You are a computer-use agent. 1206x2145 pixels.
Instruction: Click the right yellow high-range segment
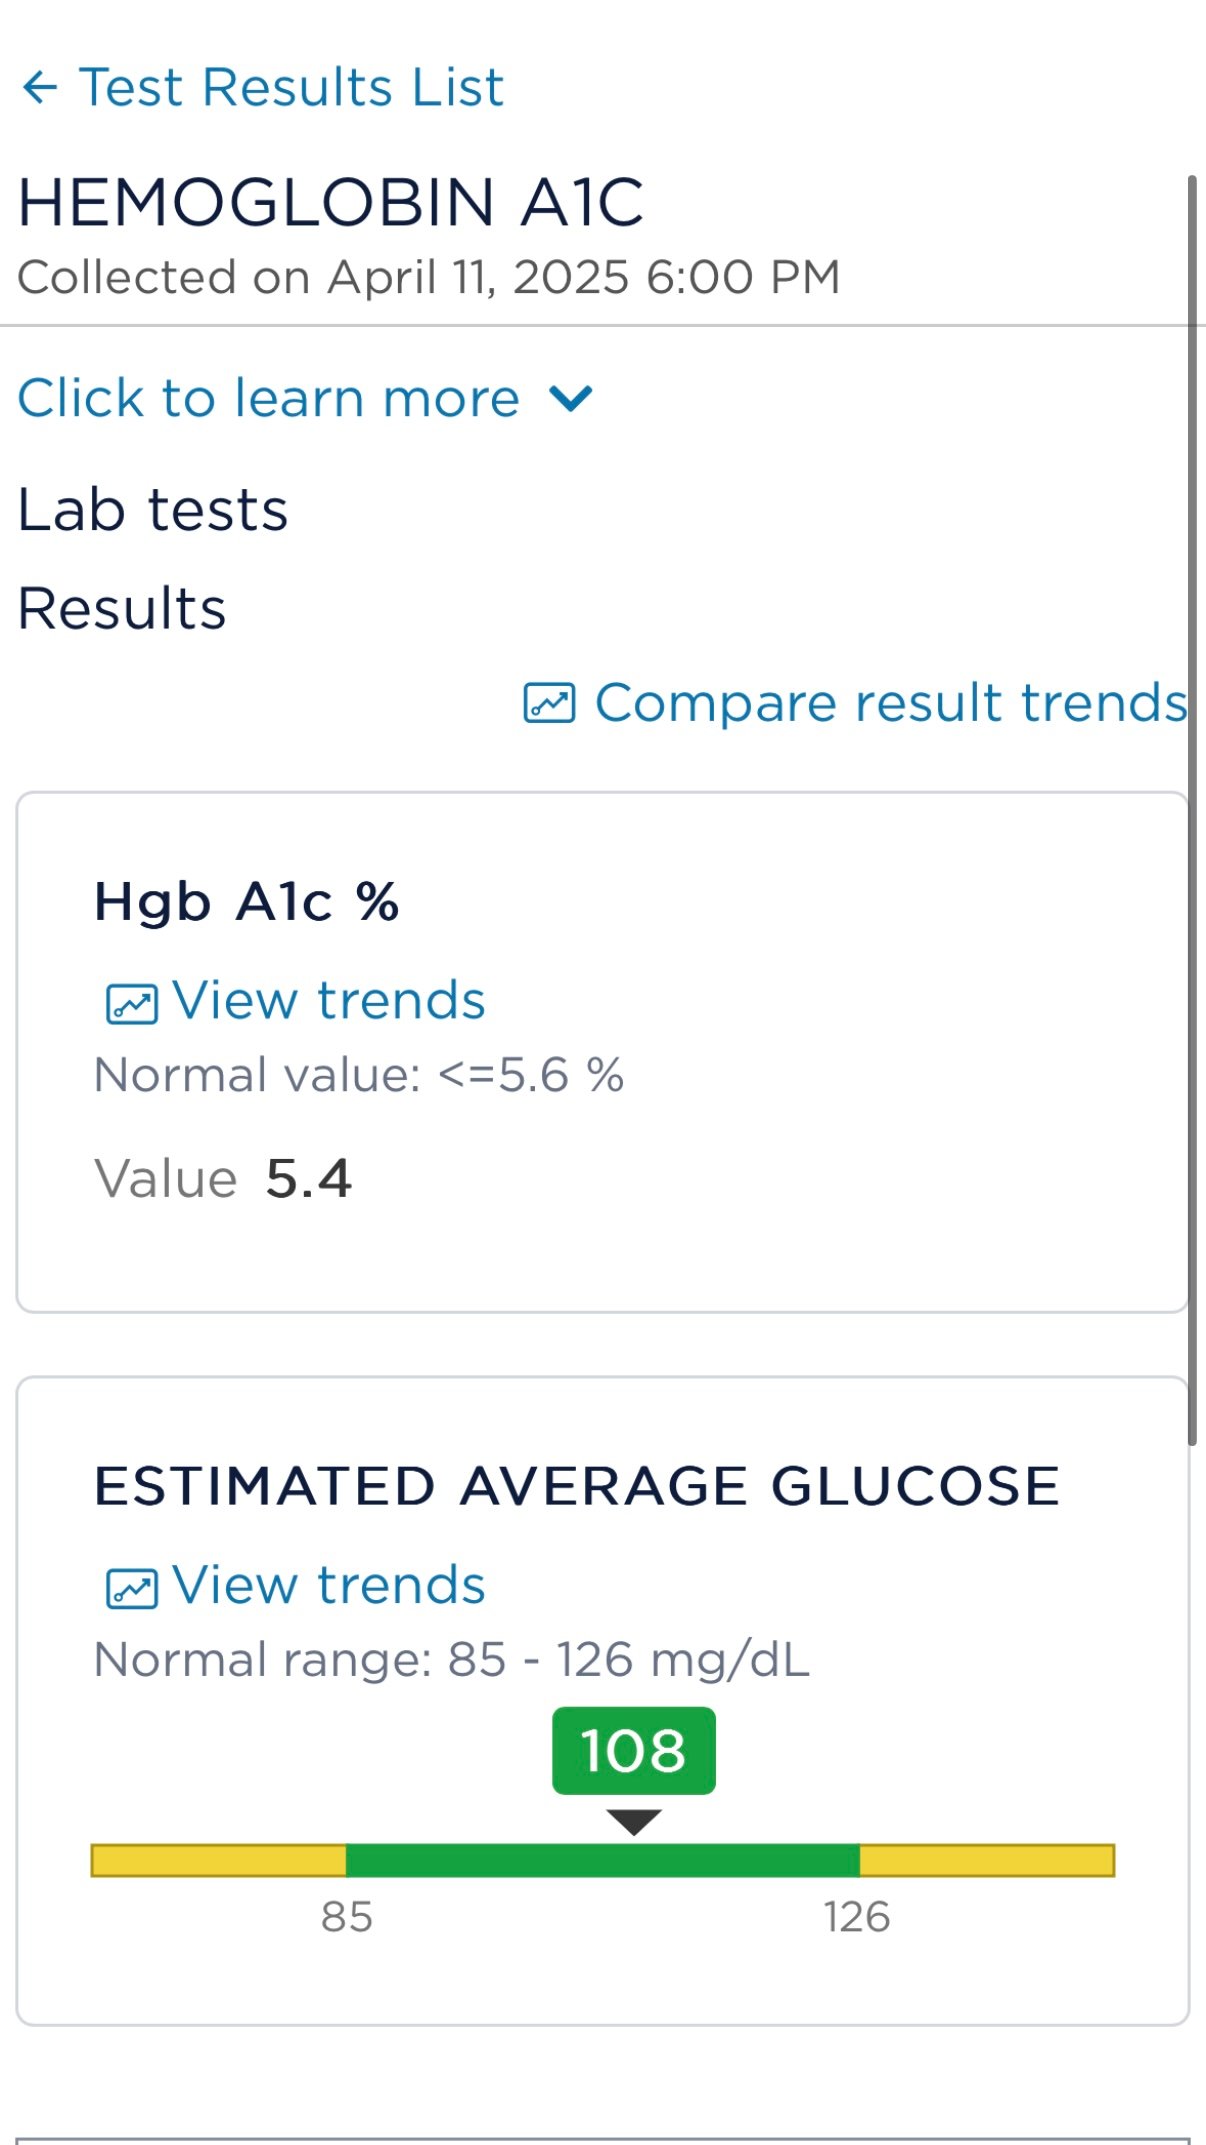coord(987,1861)
